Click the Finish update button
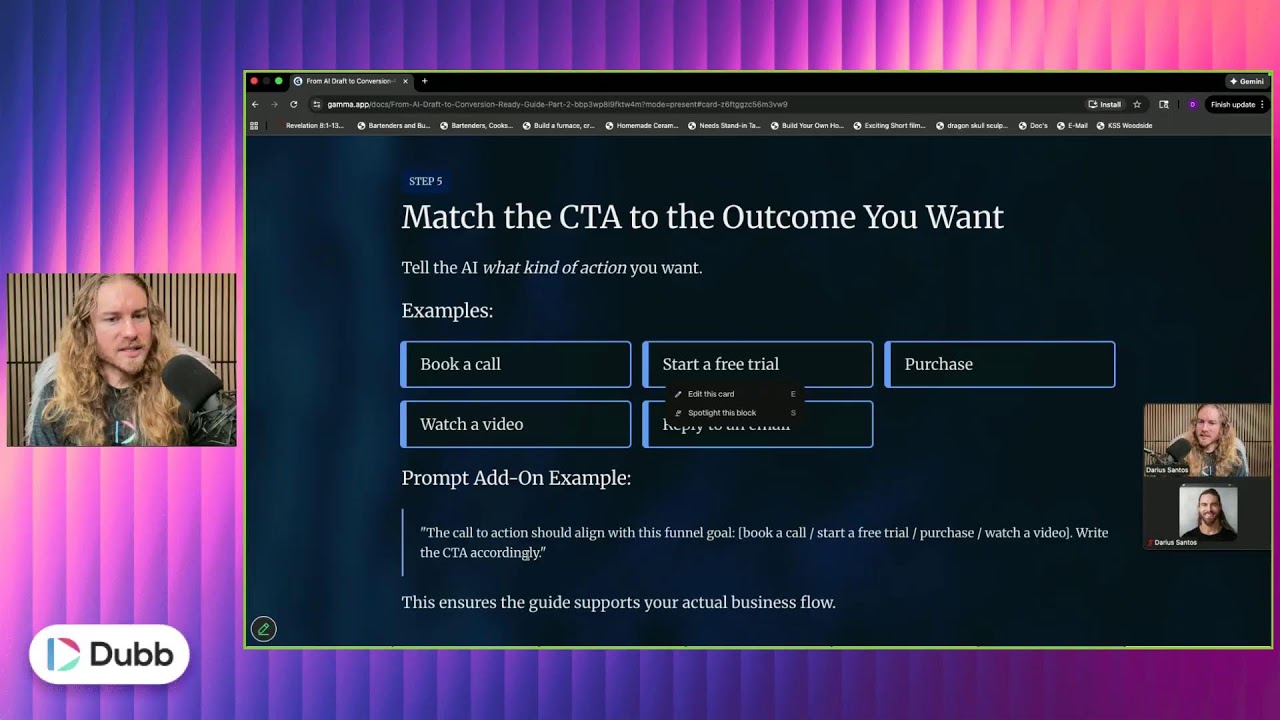1280x720 pixels. click(1237, 104)
